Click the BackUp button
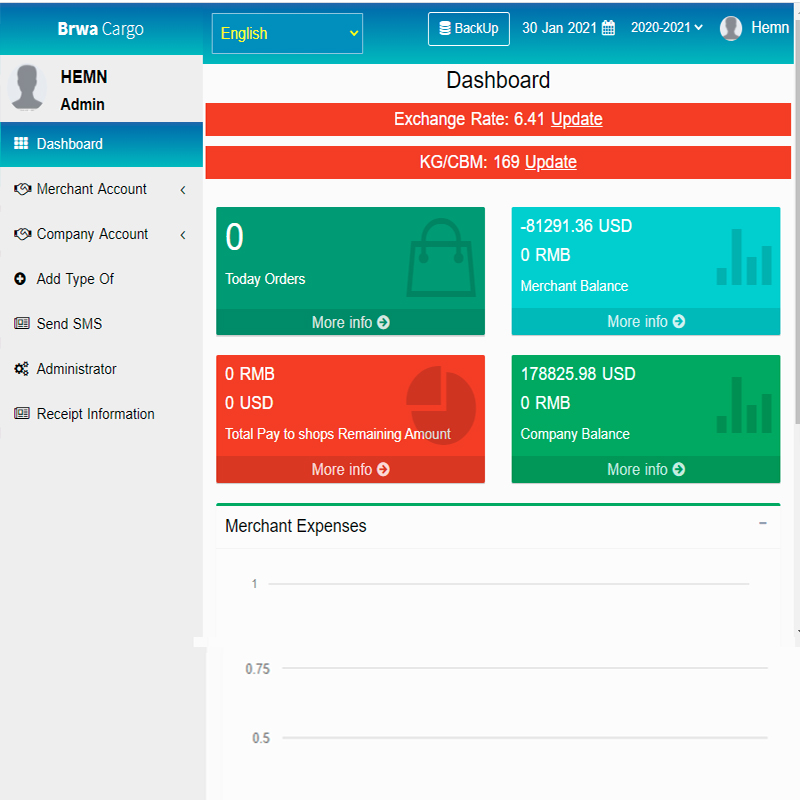The width and height of the screenshot is (800, 800). [469, 29]
